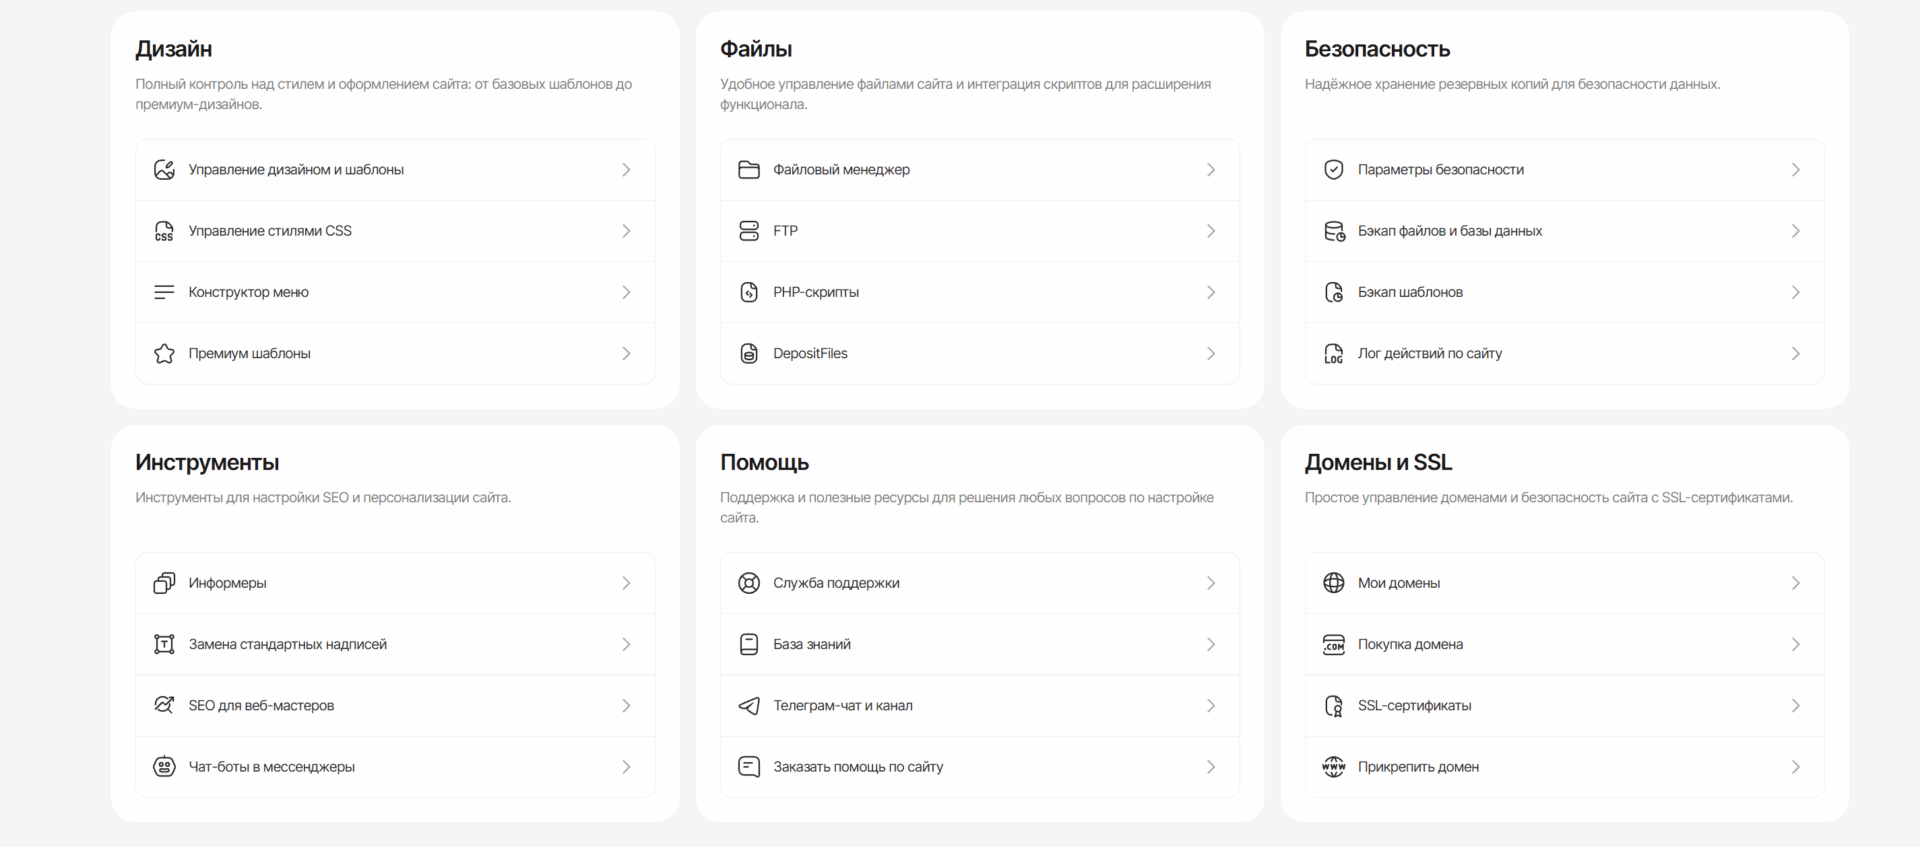1920x847 pixels.
Task: Click the folder icon for Файловый менеджер
Action: 749,170
